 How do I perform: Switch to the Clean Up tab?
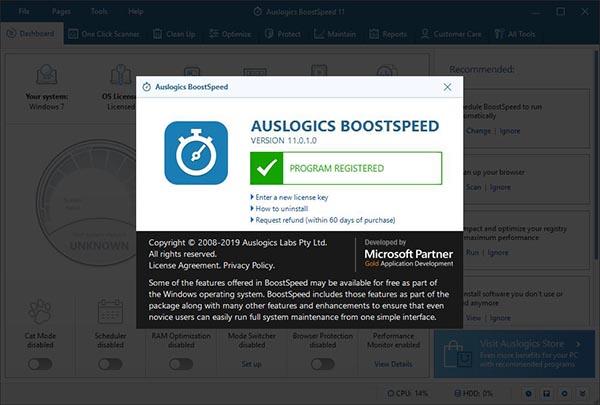[x=174, y=34]
